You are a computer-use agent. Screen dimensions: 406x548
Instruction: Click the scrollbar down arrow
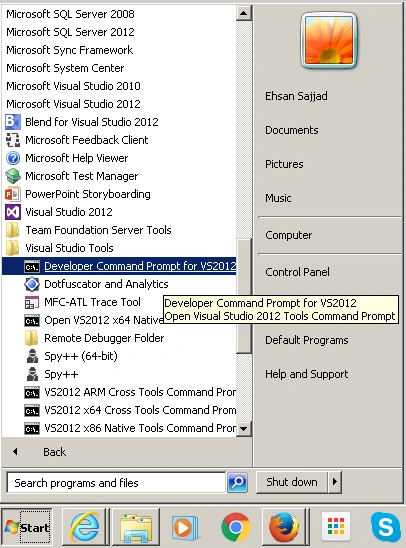tap(244, 428)
